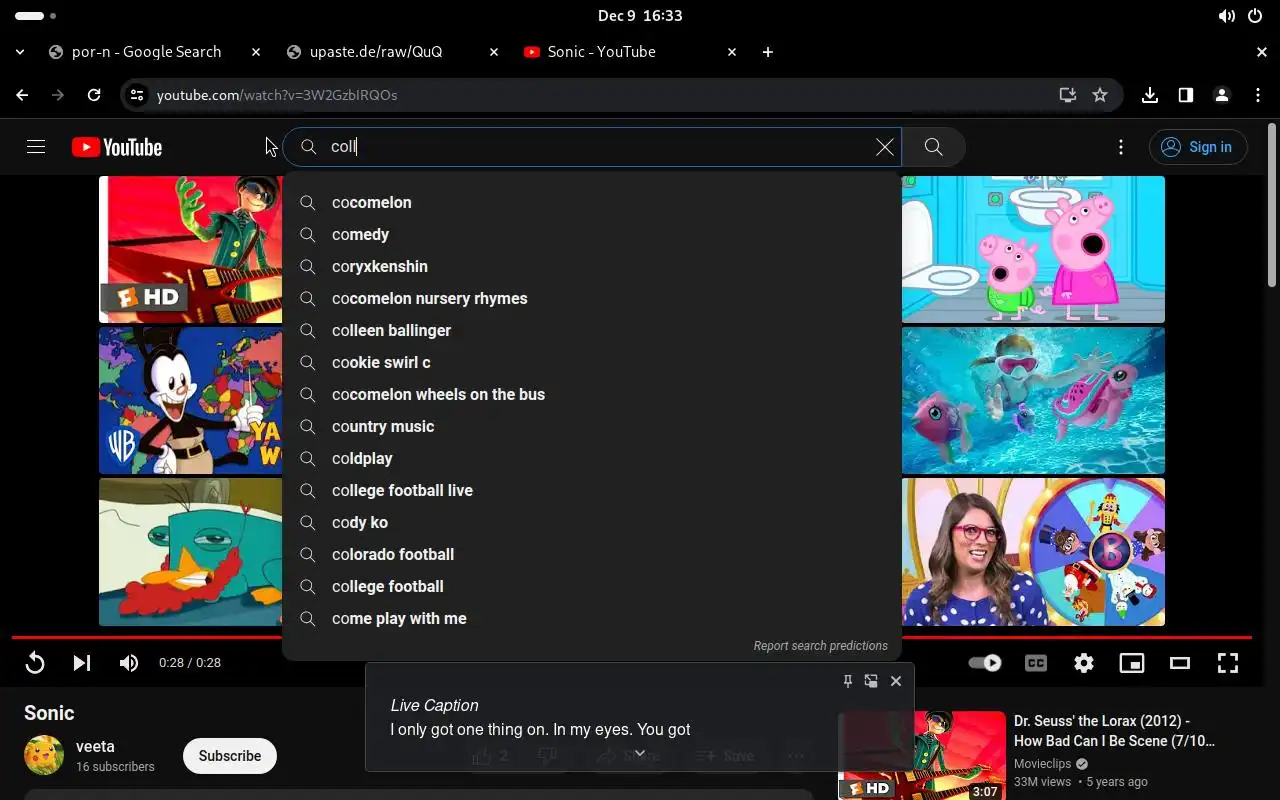This screenshot has height=800, width=1280.
Task: Switch to theater mode
Action: tap(1180, 663)
